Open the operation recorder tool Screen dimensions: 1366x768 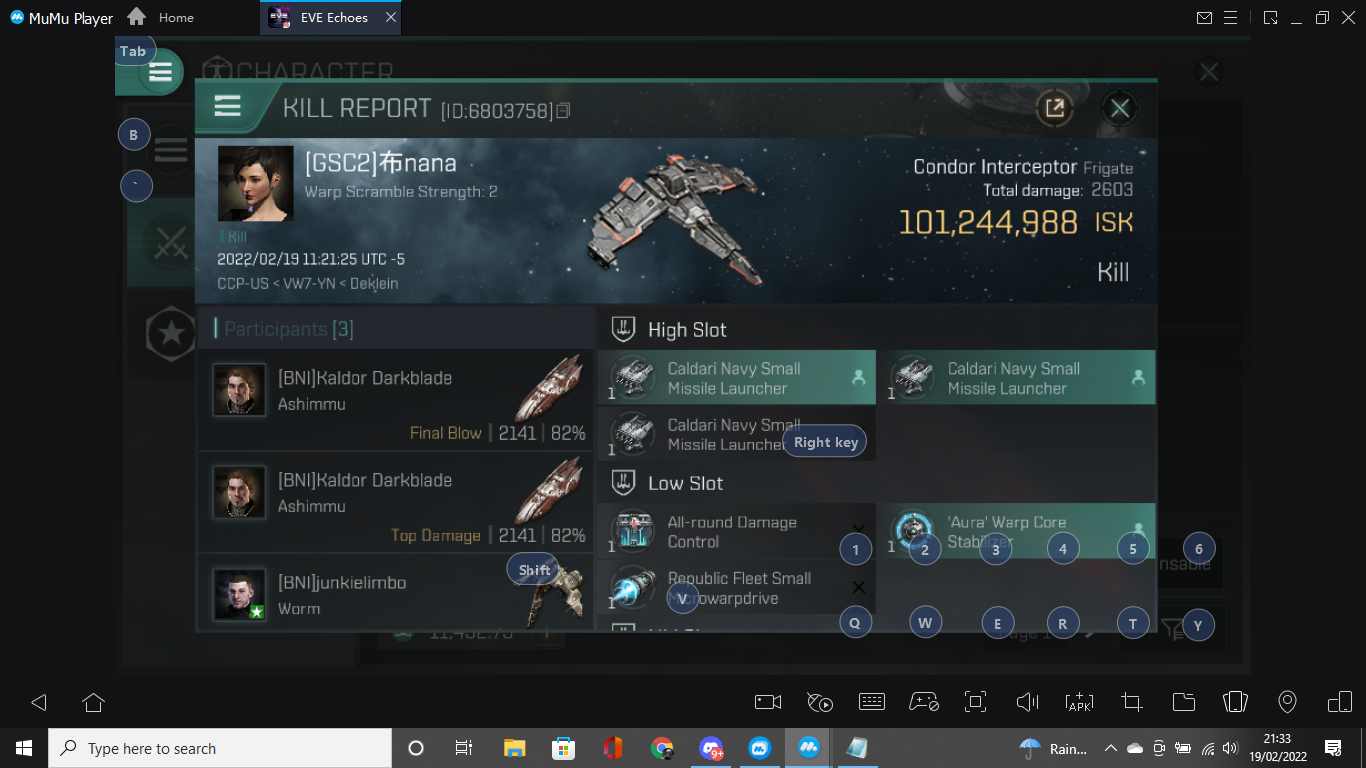820,702
